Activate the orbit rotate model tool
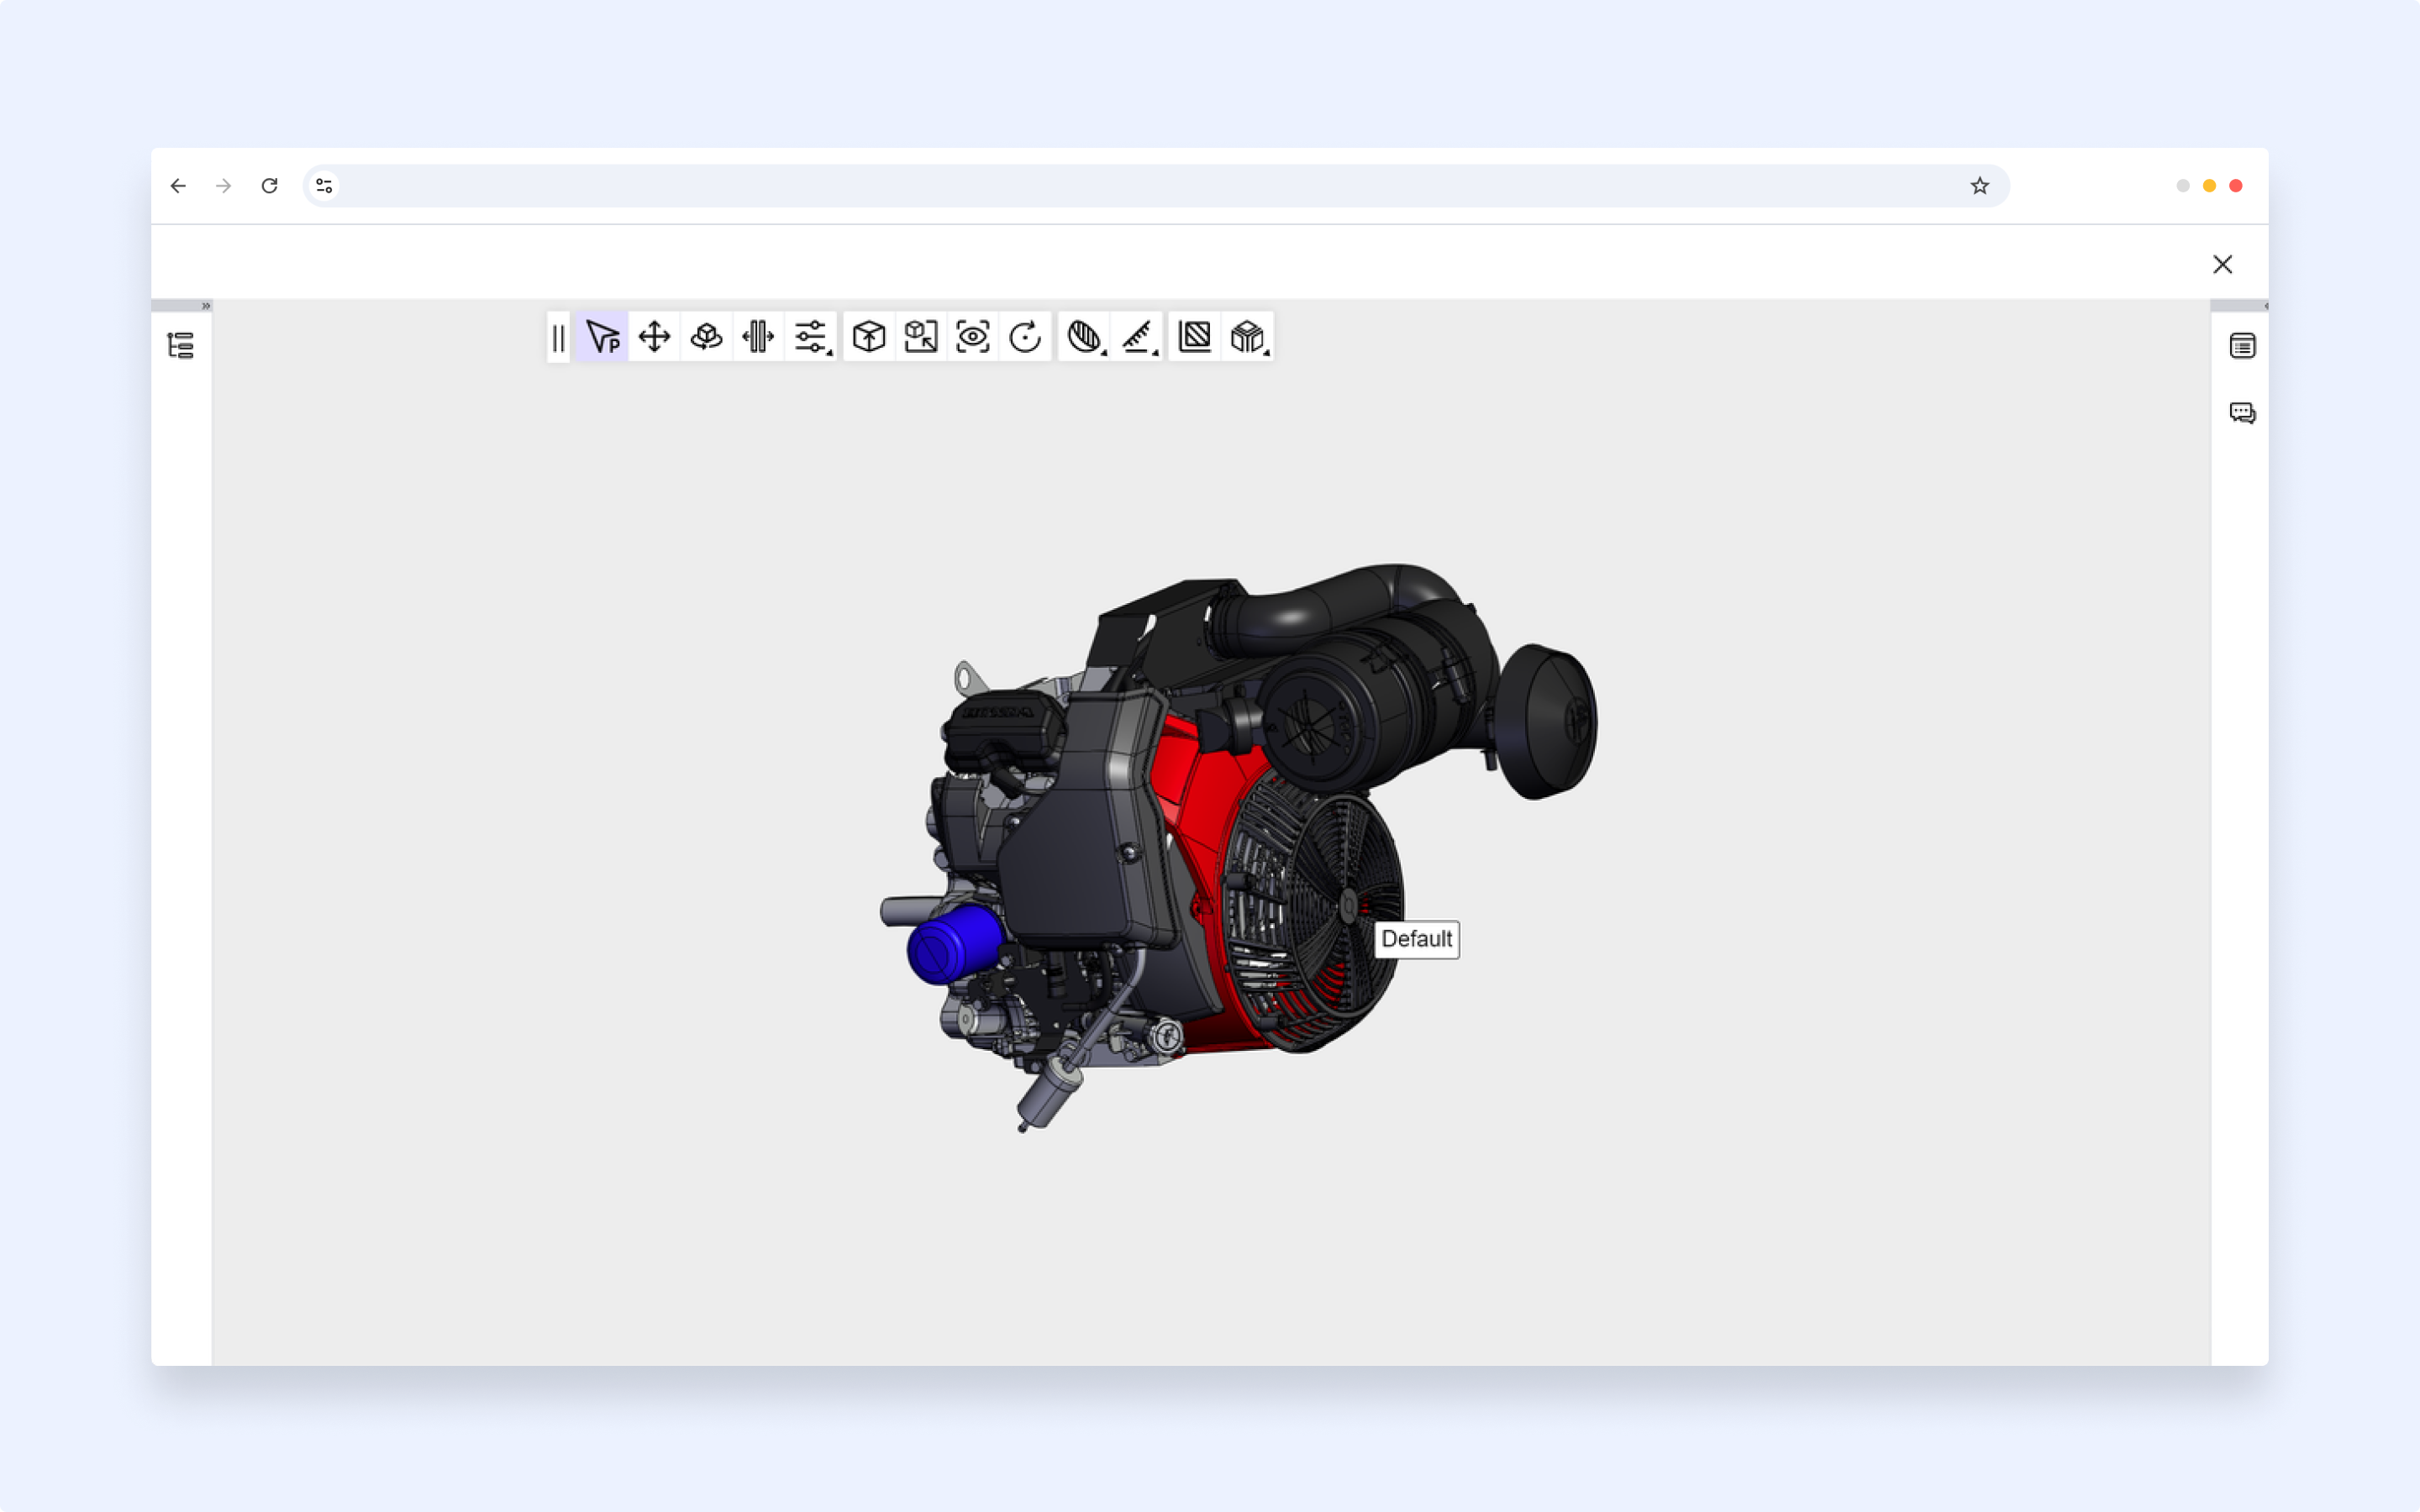 tap(706, 337)
